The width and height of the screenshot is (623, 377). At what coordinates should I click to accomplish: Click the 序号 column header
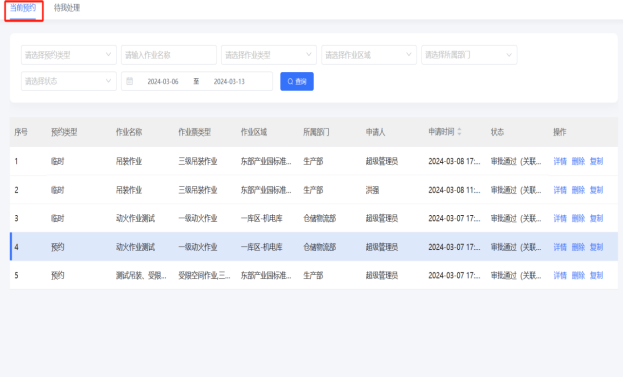(x=21, y=132)
